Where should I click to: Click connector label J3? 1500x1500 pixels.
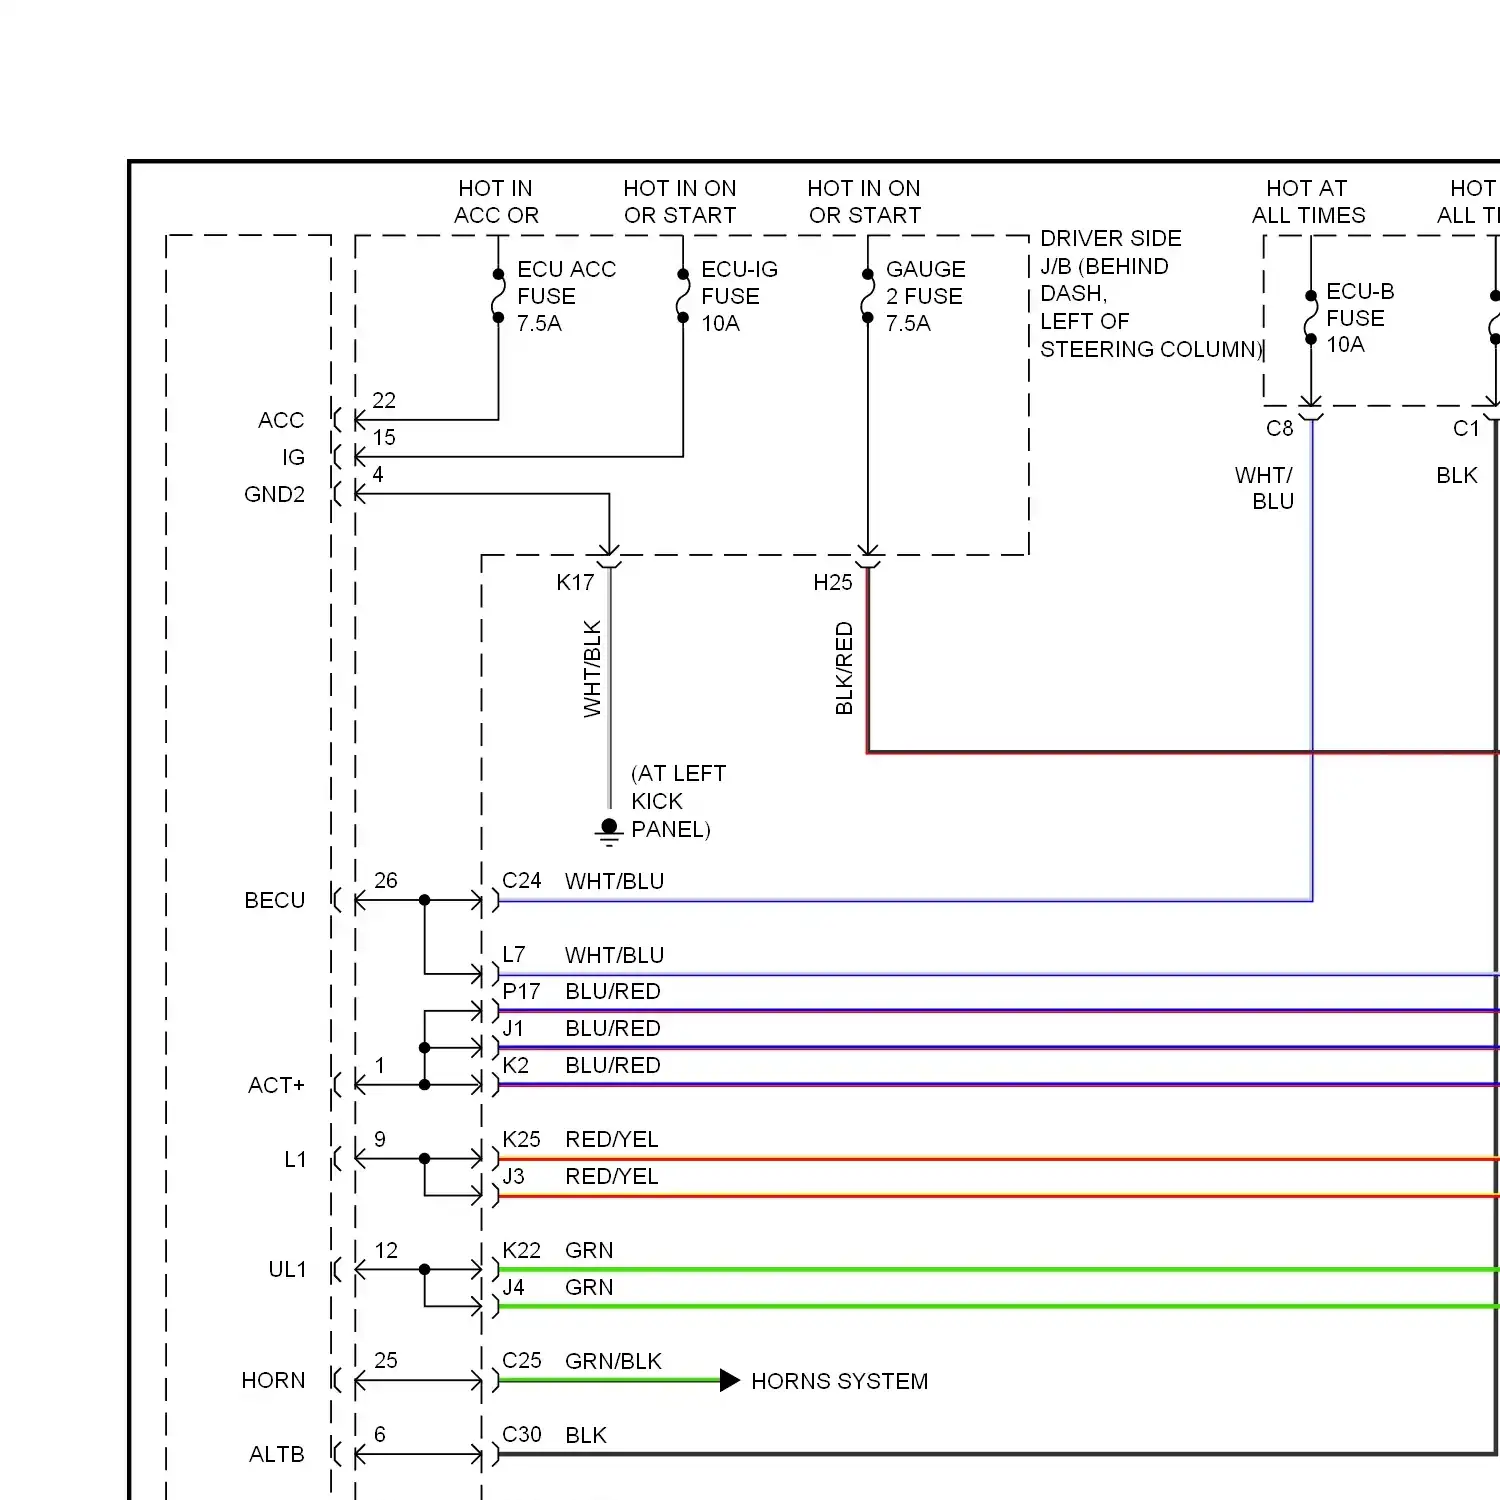click(513, 1176)
